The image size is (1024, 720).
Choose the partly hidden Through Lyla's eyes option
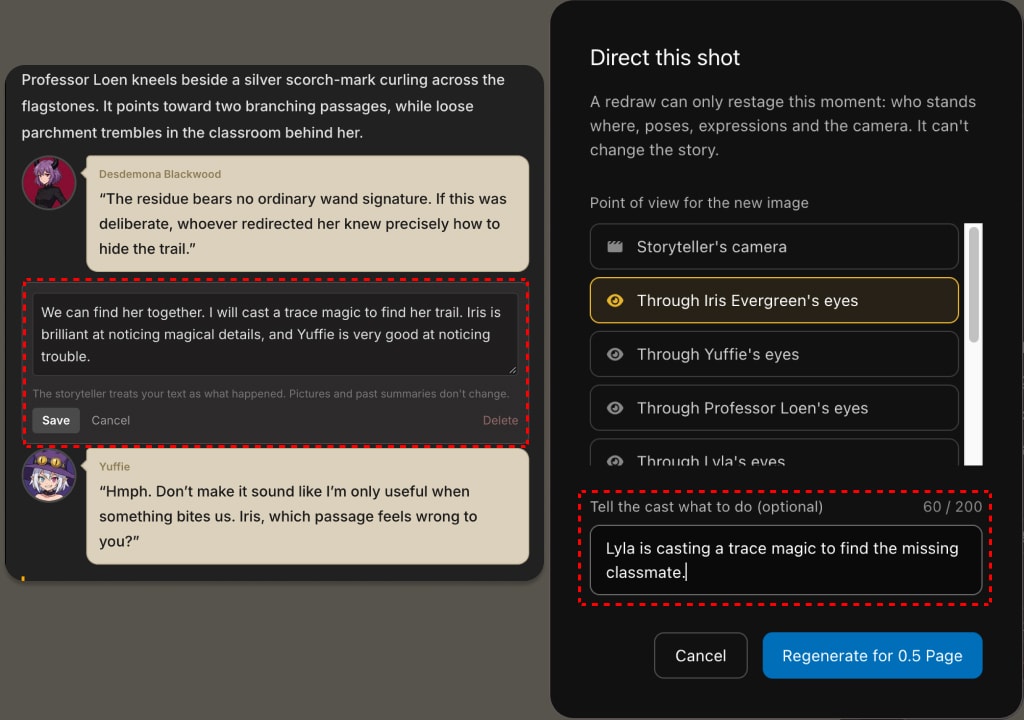(x=774, y=453)
